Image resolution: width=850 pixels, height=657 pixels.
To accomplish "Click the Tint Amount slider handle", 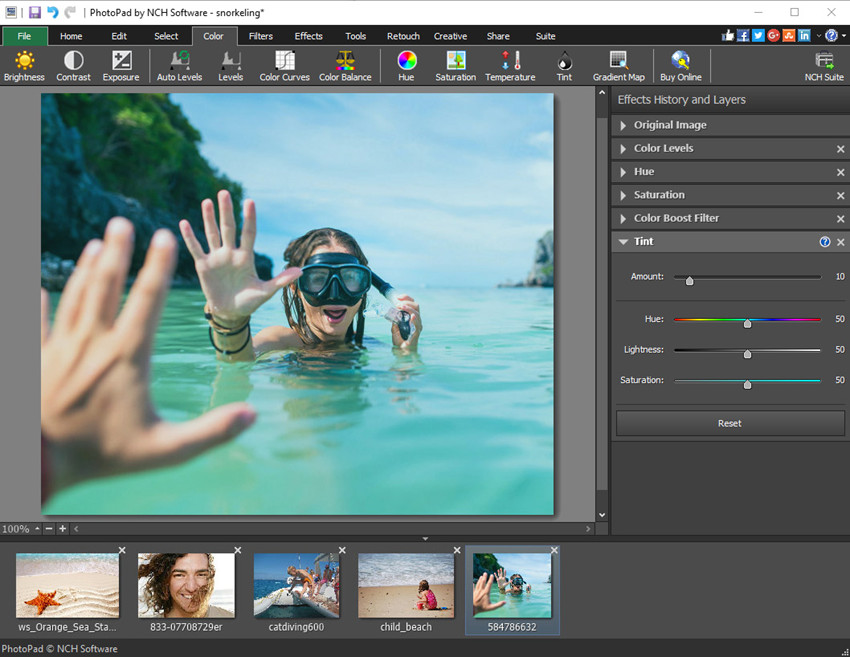I will click(689, 281).
